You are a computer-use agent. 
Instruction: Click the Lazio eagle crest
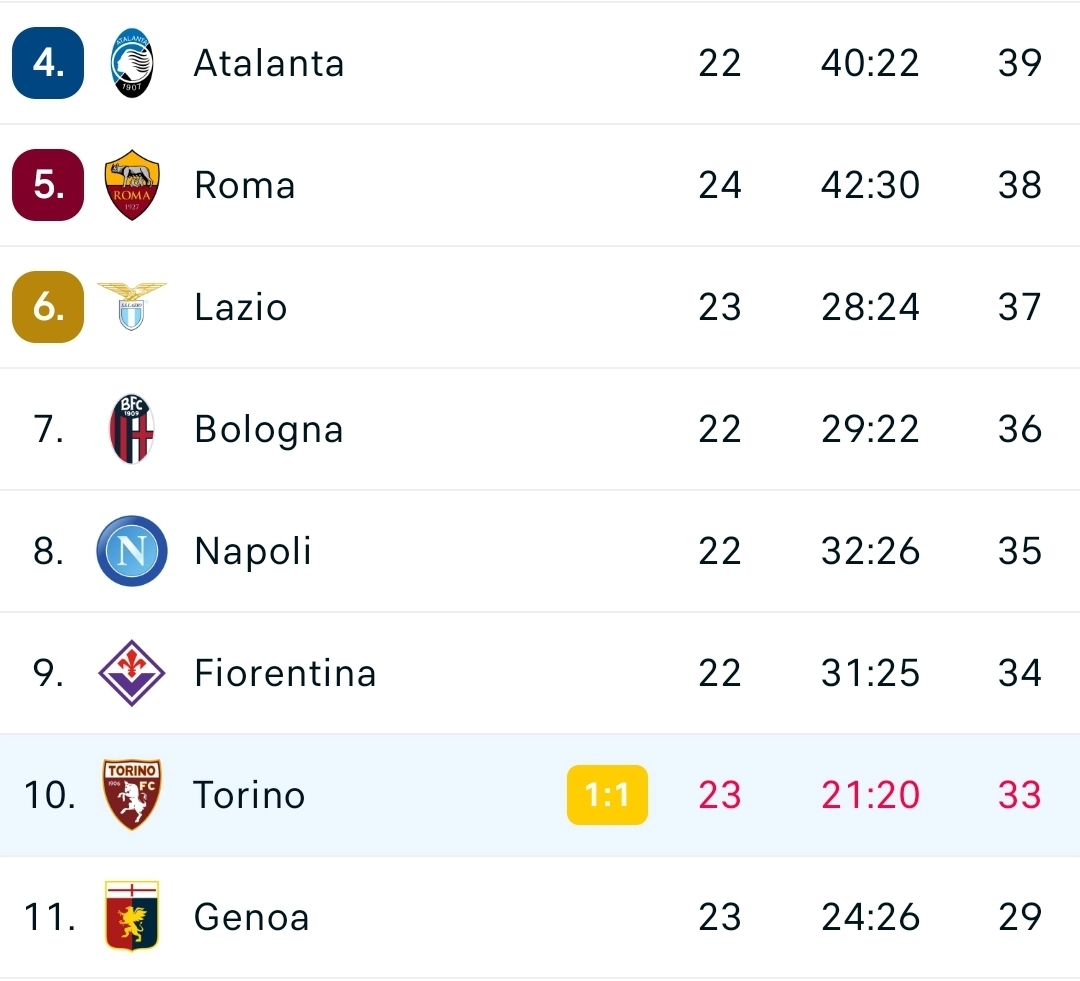131,307
